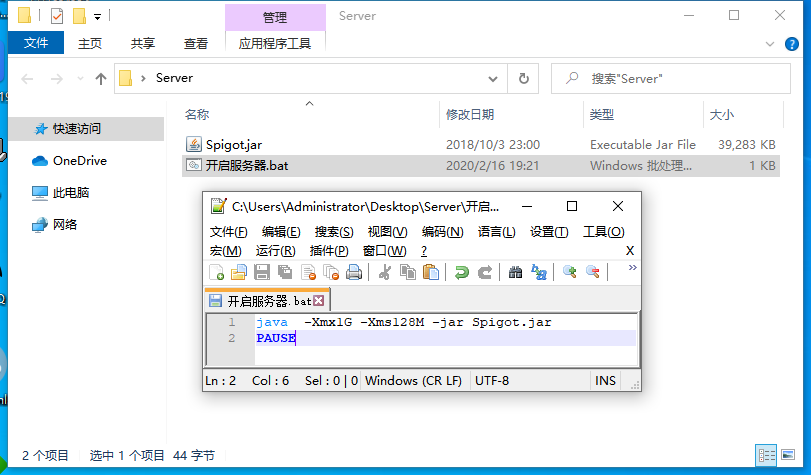The height and width of the screenshot is (475, 811).
Task: Click the X close-document button in menu bar
Action: 629,251
